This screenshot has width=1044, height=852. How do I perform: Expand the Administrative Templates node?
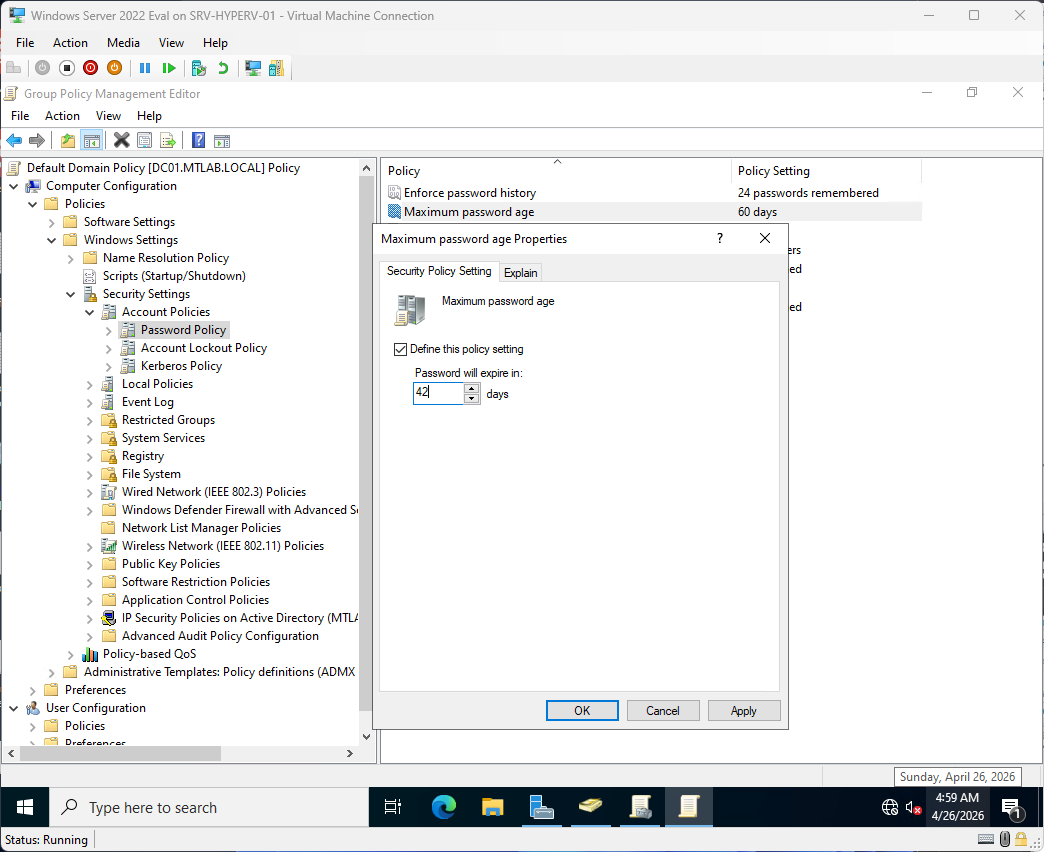pos(52,672)
